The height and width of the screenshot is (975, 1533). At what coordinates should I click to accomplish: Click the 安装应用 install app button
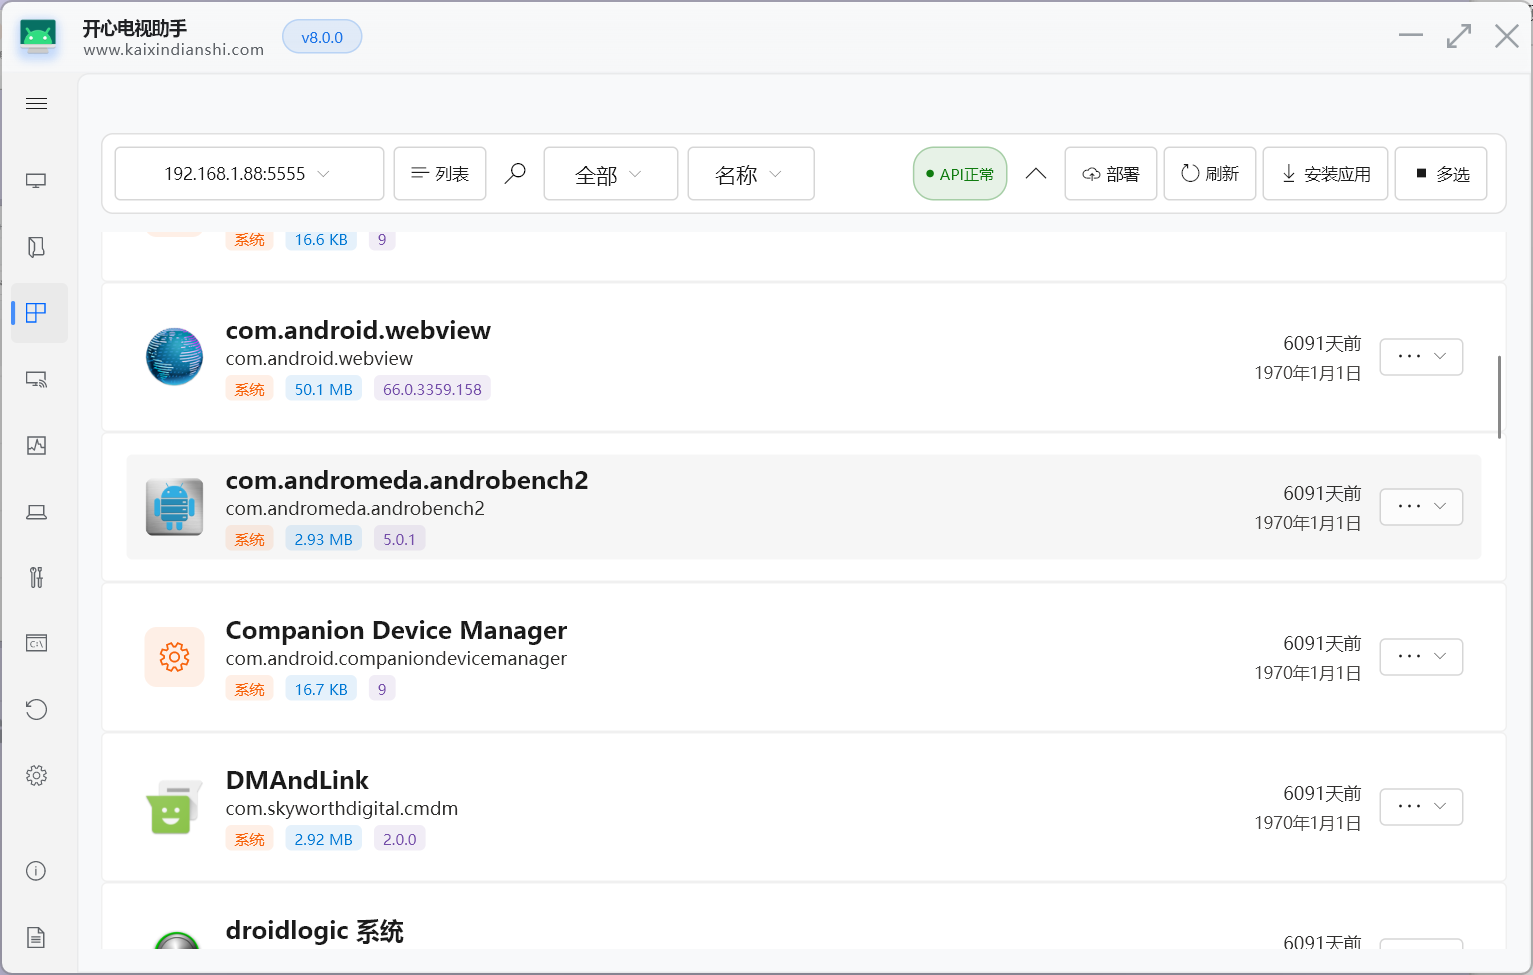[x=1325, y=174]
